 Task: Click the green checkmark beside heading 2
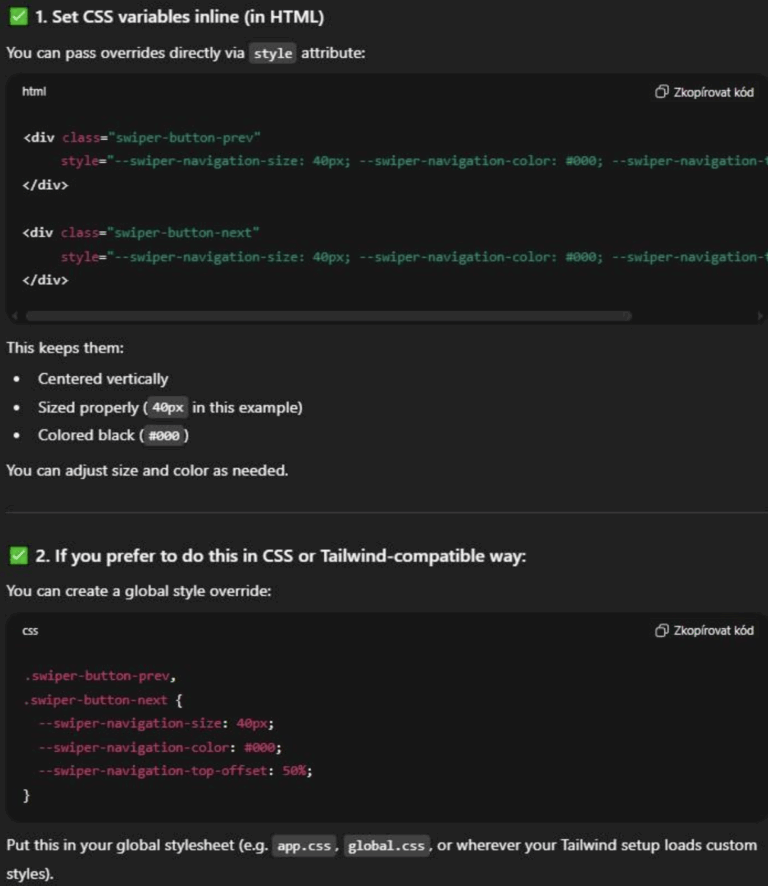tap(17, 556)
